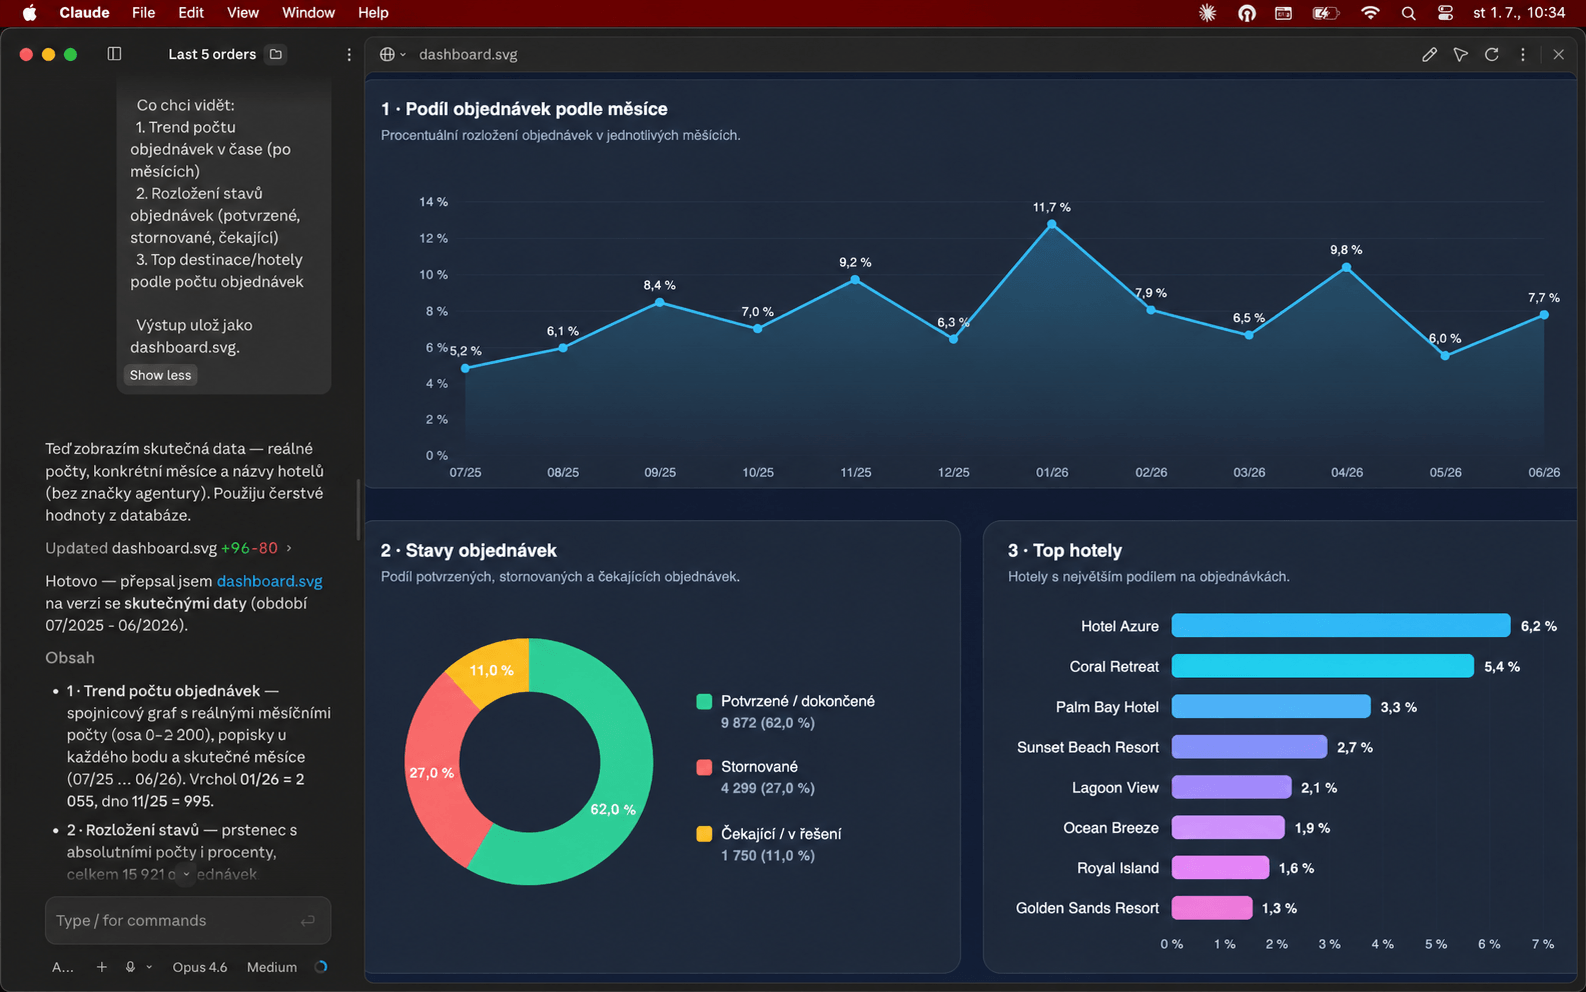1586x992 pixels.
Task: Open the dashboard.svg link in chat
Action: [x=270, y=581]
